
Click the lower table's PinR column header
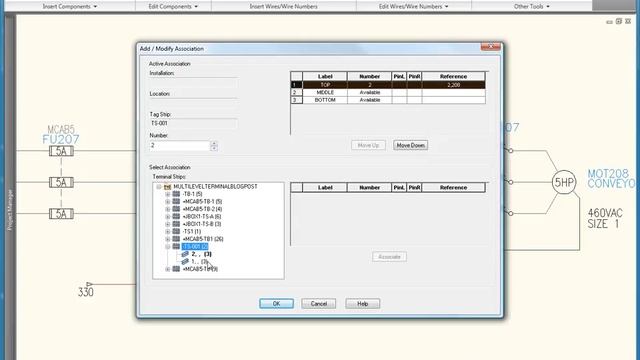point(414,188)
